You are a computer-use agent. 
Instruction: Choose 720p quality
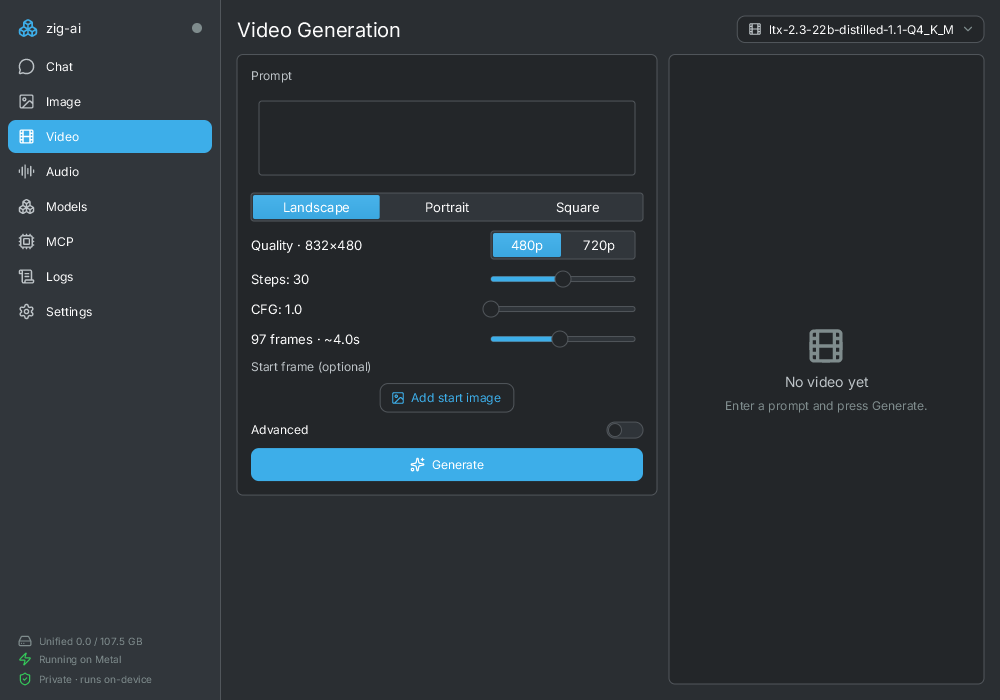coord(598,245)
